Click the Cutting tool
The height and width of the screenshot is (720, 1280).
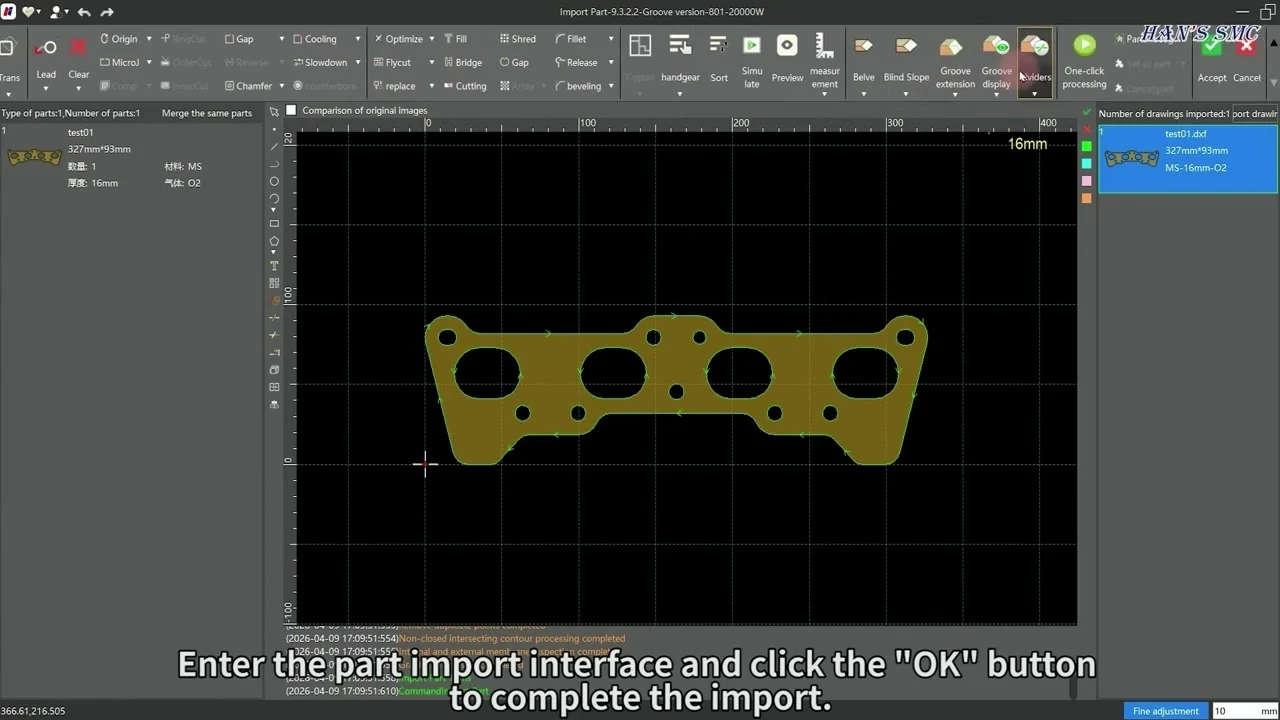tap(464, 86)
